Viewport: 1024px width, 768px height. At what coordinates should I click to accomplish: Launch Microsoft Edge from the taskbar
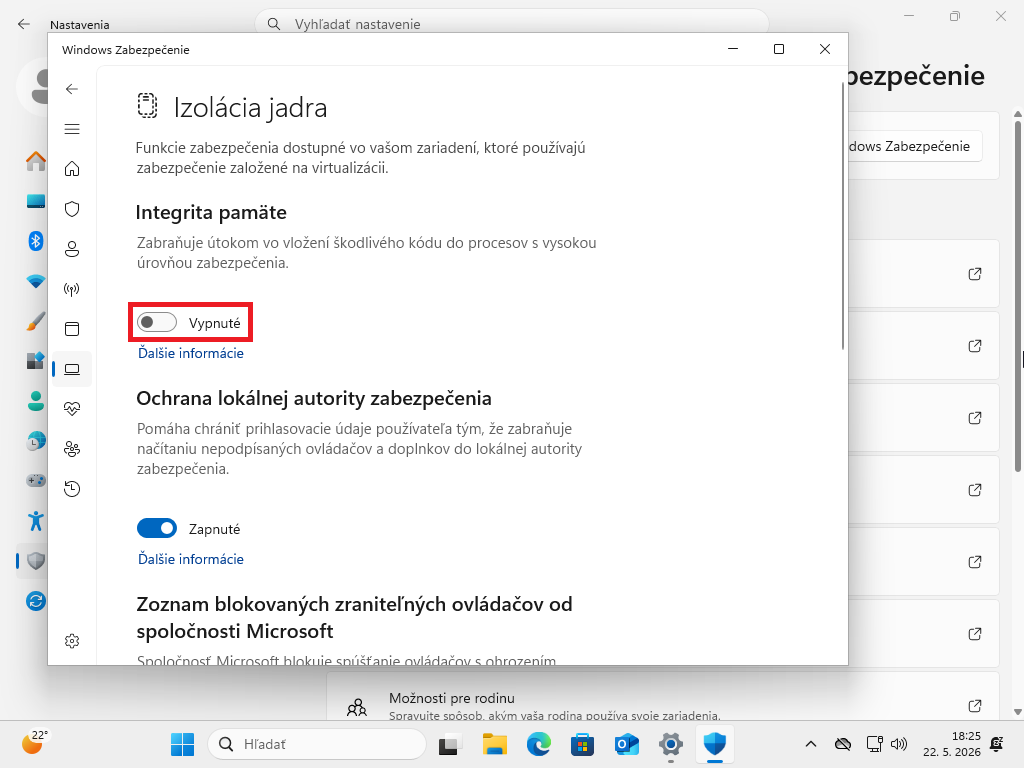pyautogui.click(x=539, y=744)
